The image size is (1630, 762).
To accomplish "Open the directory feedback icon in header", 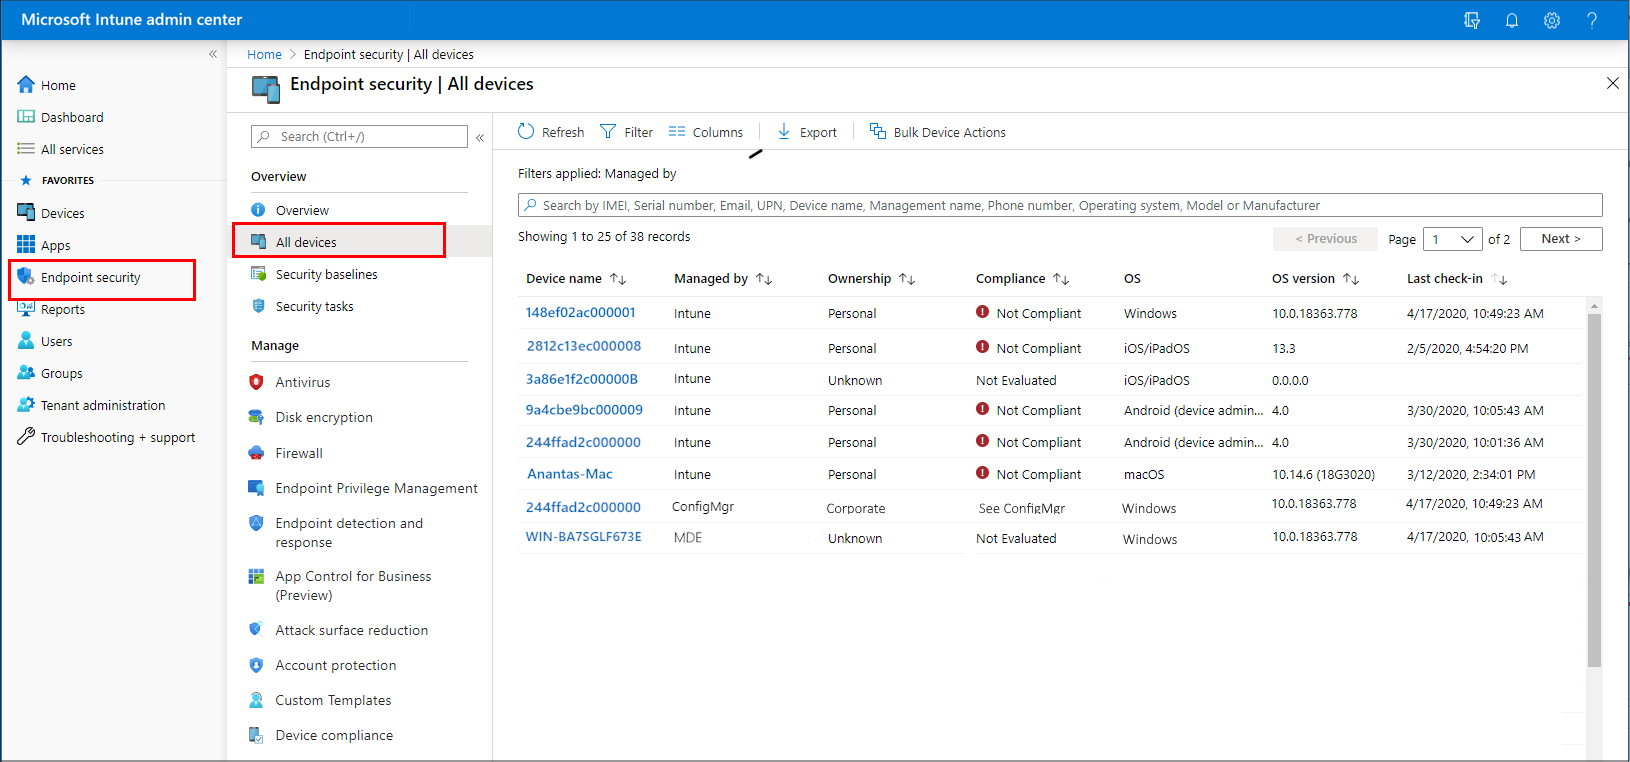I will 1471,20.
